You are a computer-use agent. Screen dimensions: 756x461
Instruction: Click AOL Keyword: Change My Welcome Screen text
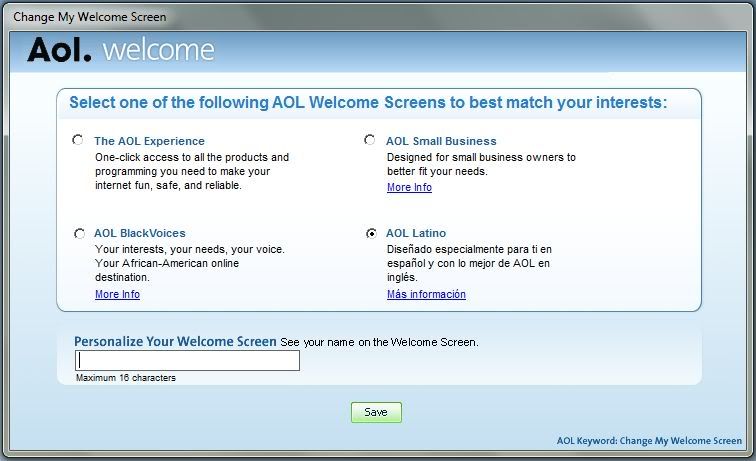coord(649,441)
